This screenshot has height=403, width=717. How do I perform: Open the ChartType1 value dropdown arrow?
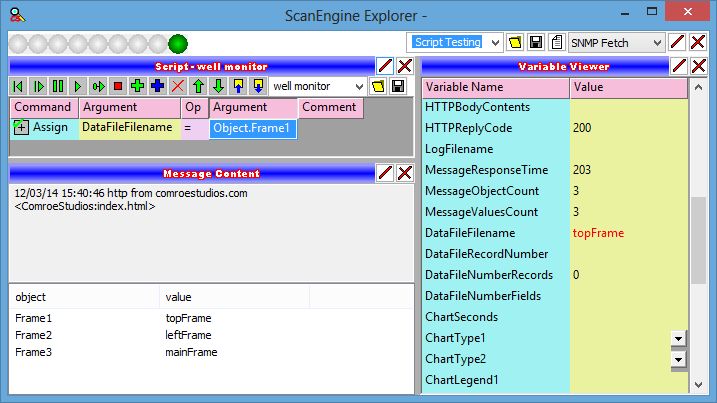[x=677, y=339]
